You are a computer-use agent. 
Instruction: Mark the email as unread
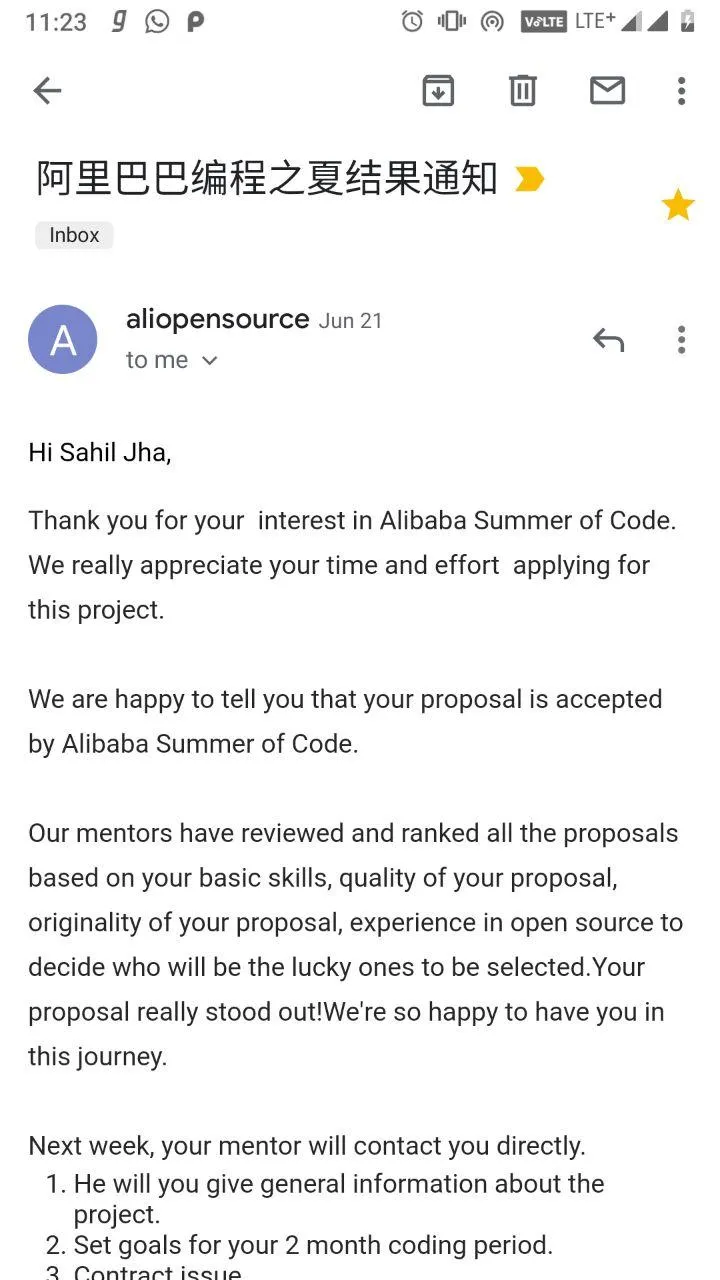coord(607,91)
